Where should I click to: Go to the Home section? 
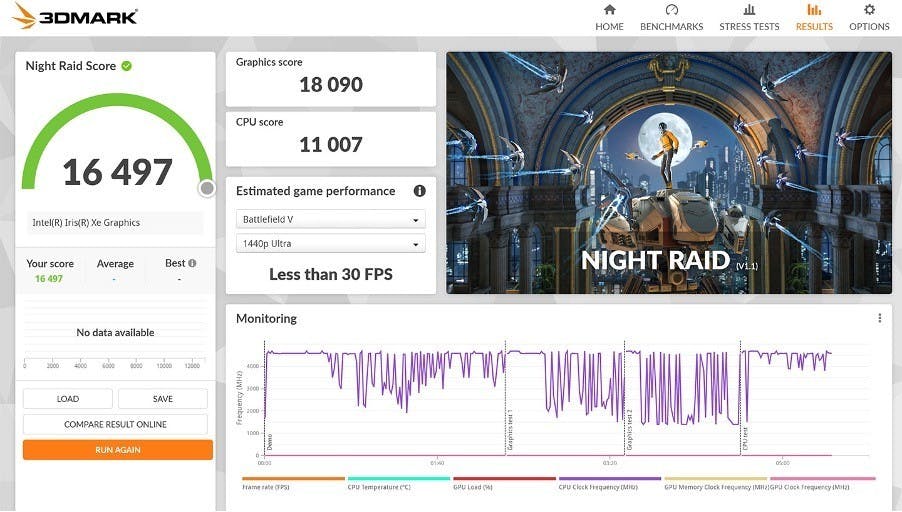609,17
